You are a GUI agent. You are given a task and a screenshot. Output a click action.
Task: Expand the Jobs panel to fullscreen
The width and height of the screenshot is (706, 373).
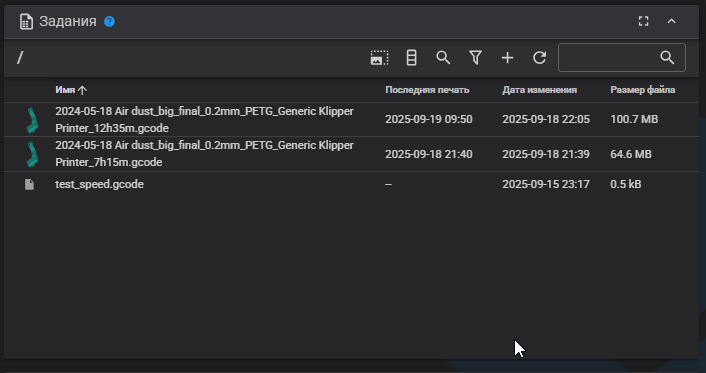pyautogui.click(x=643, y=21)
